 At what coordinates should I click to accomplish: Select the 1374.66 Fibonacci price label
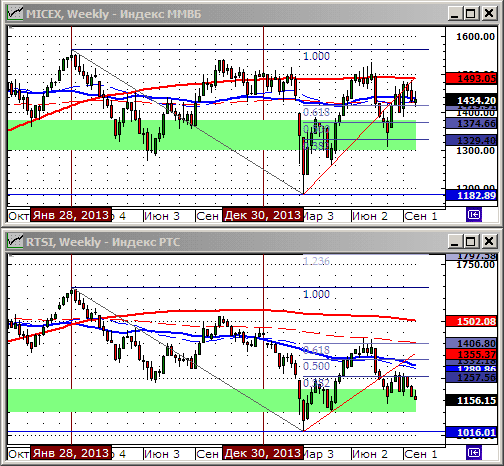pos(471,123)
